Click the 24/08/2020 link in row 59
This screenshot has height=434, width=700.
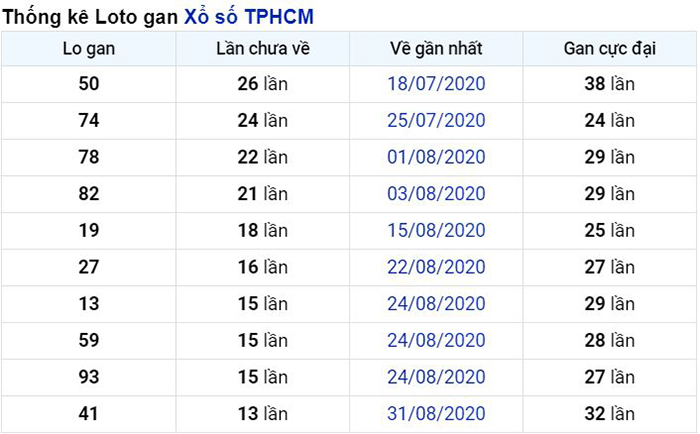point(436,340)
